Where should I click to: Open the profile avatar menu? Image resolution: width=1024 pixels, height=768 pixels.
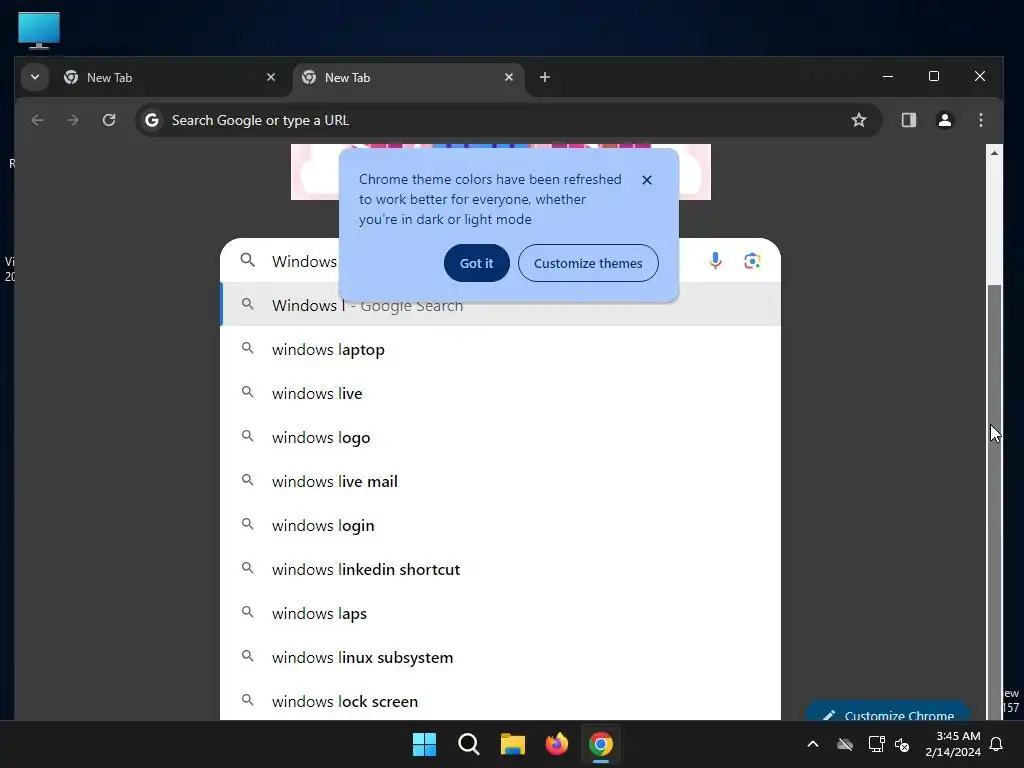(944, 120)
